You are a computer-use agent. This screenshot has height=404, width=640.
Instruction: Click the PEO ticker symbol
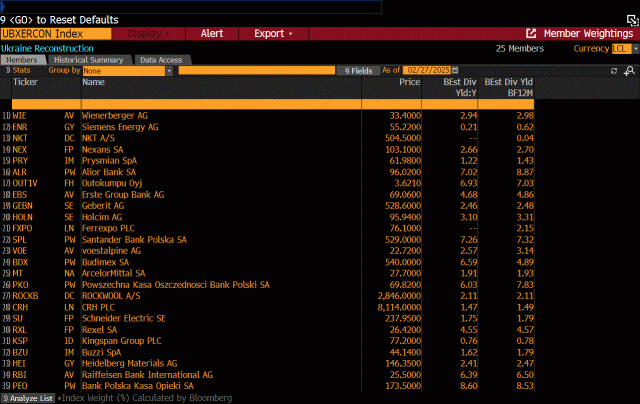20,386
